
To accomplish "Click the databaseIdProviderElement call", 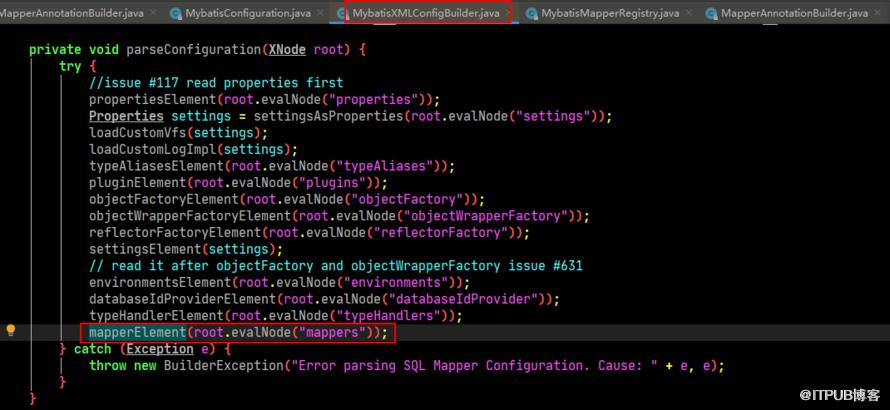I will pyautogui.click(x=183, y=299).
